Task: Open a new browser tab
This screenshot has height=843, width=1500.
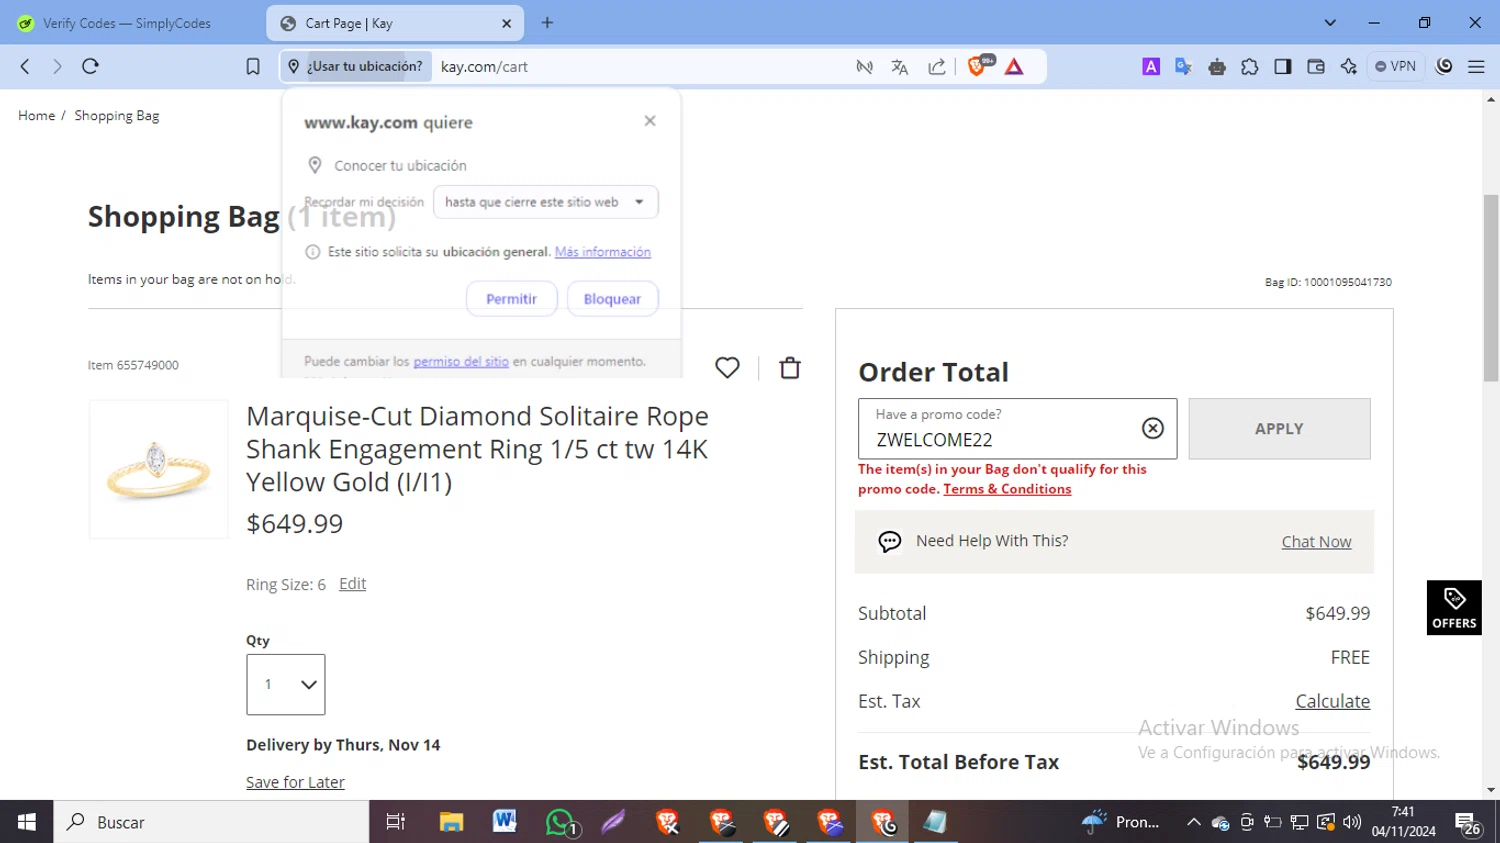Action: [x=547, y=23]
